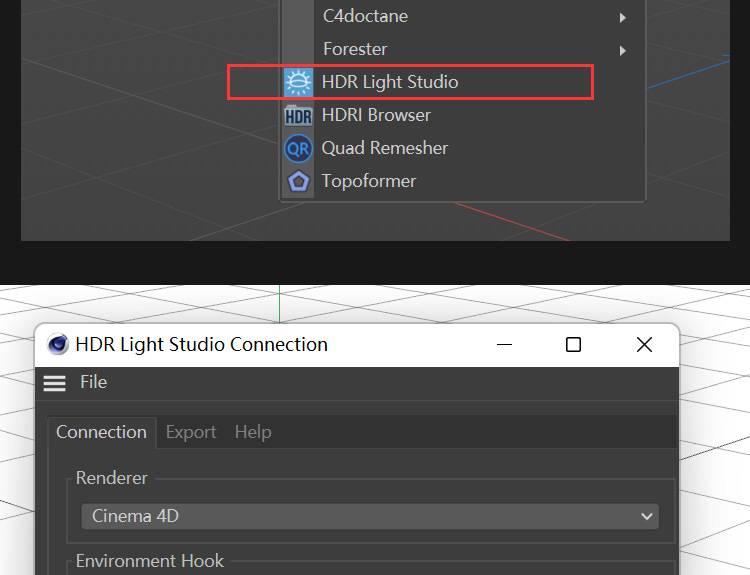
Task: Switch to the Connection tab
Action: 101,432
